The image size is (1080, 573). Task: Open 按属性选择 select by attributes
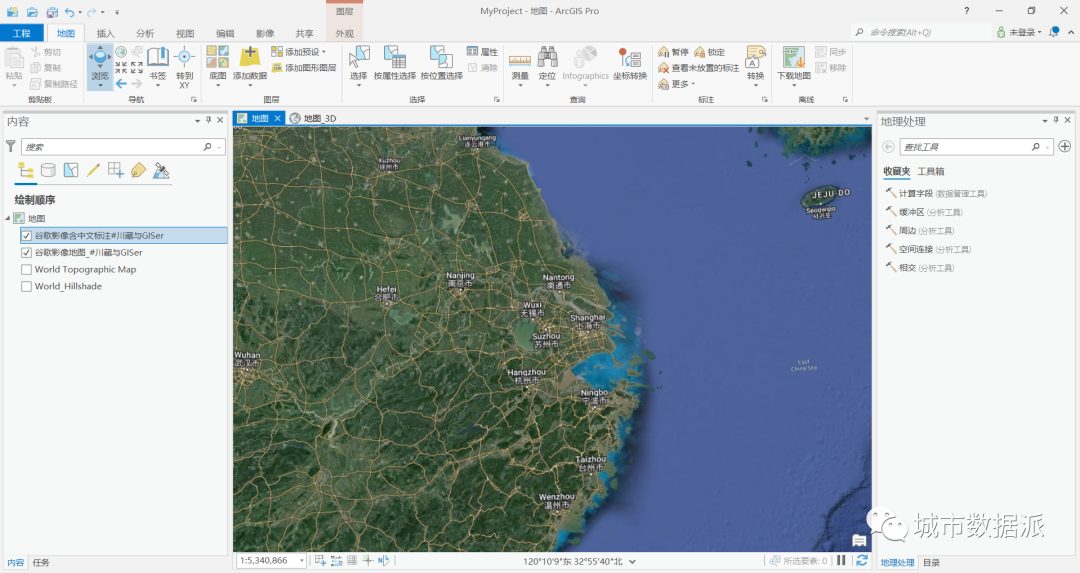(x=395, y=63)
